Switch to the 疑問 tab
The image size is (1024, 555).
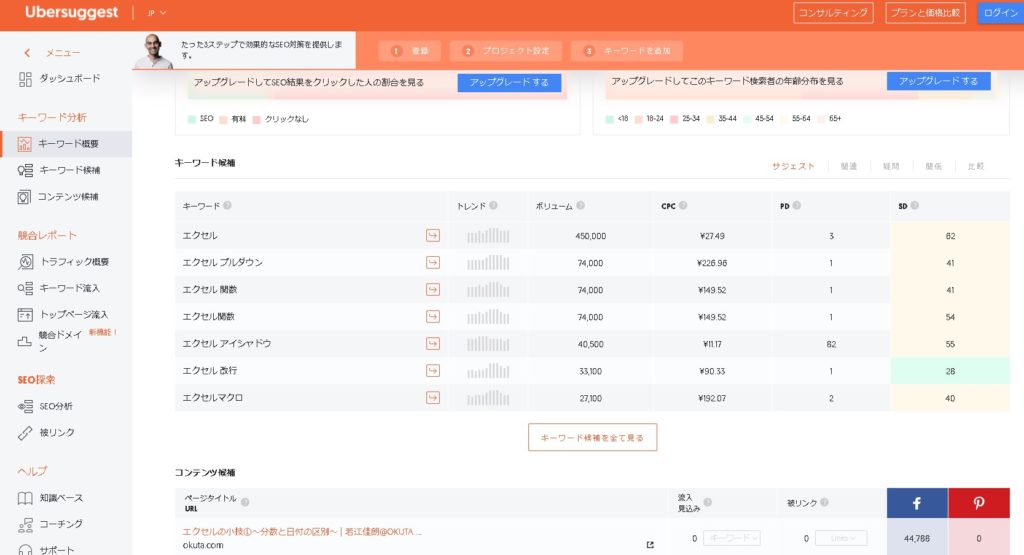[x=891, y=166]
